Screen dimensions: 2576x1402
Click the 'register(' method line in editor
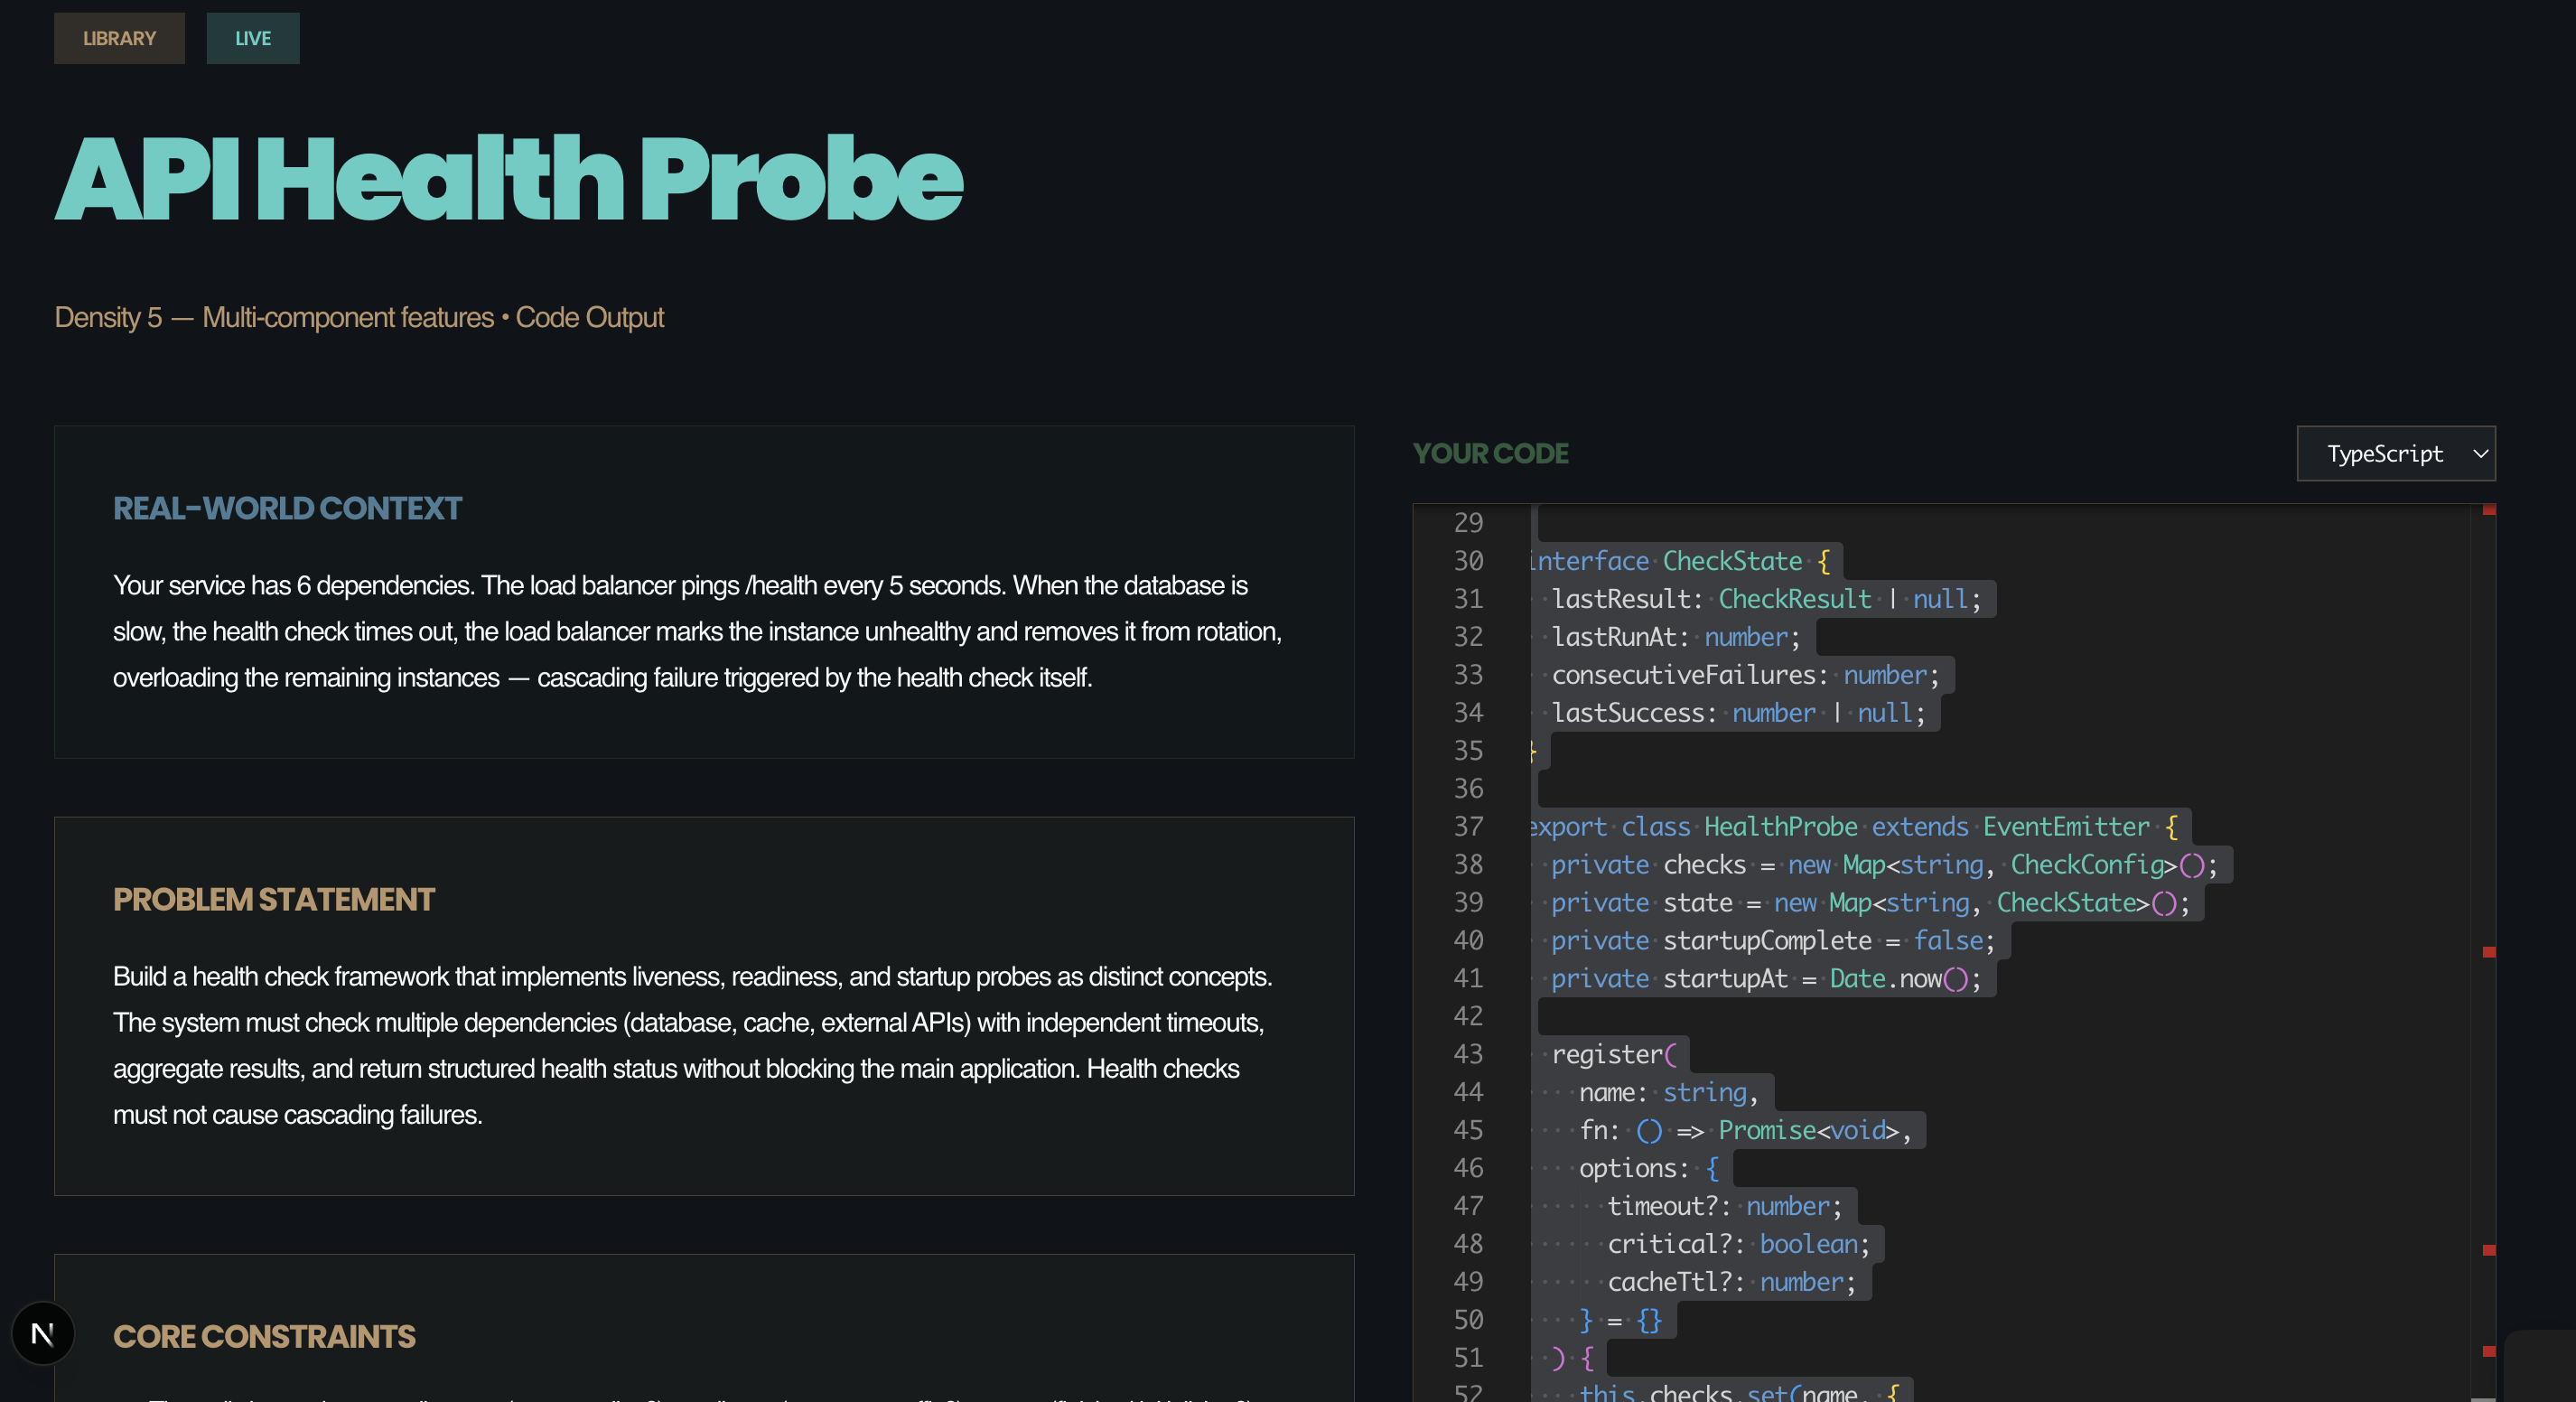click(x=1613, y=1054)
